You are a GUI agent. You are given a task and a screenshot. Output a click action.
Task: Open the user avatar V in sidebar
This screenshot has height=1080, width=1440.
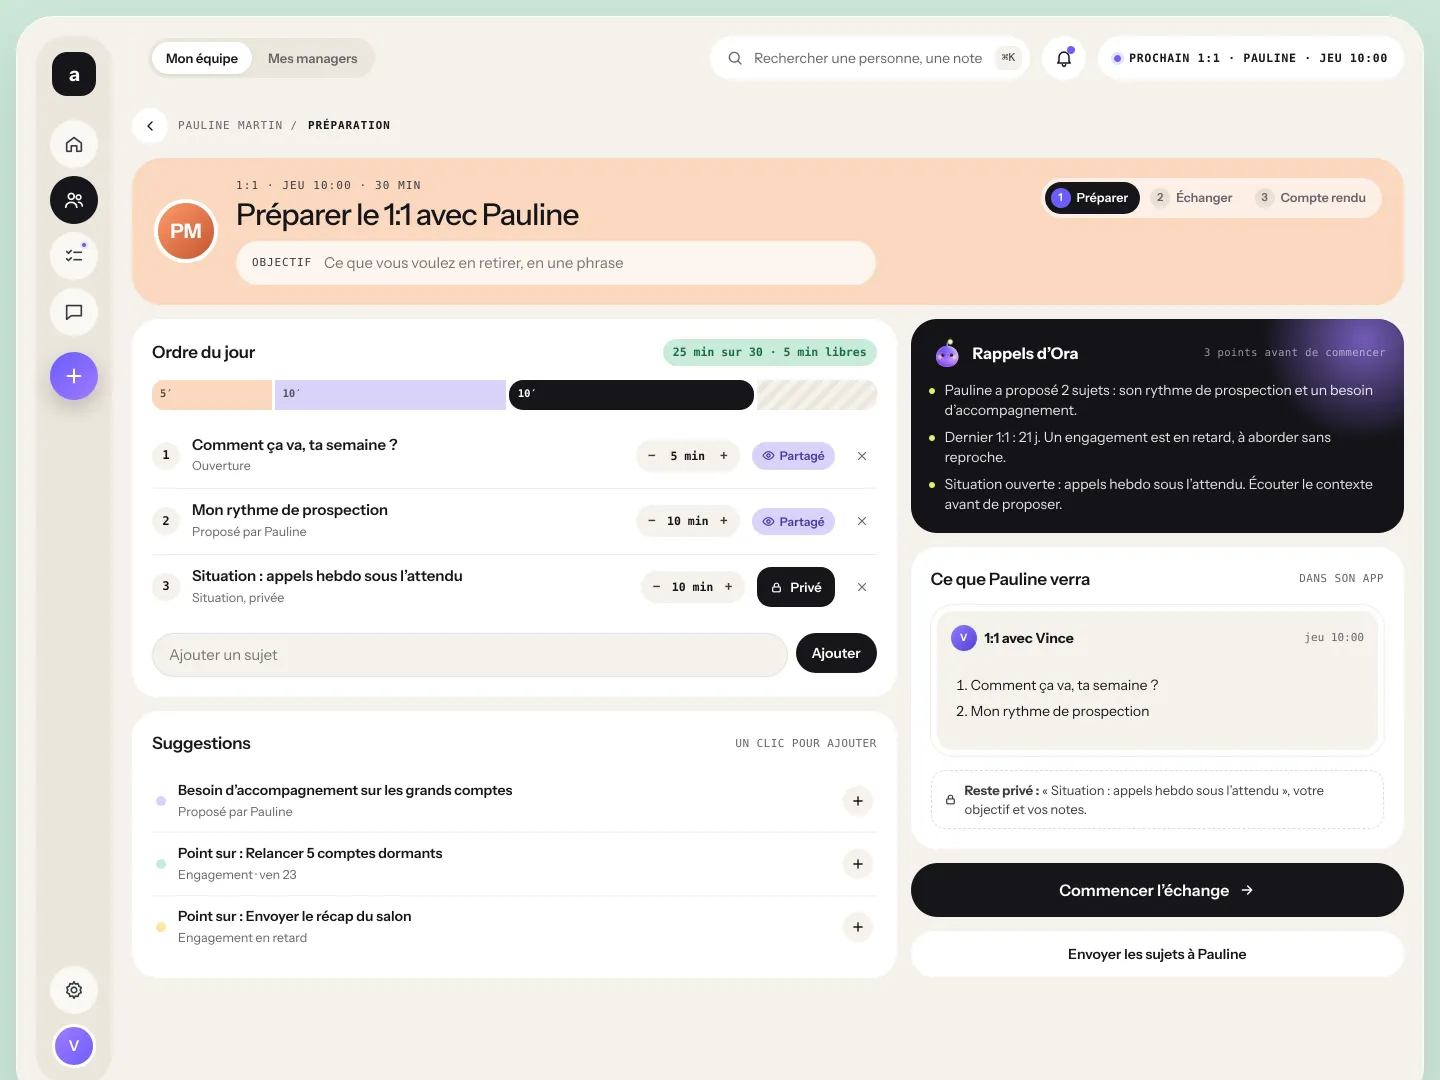74,1046
